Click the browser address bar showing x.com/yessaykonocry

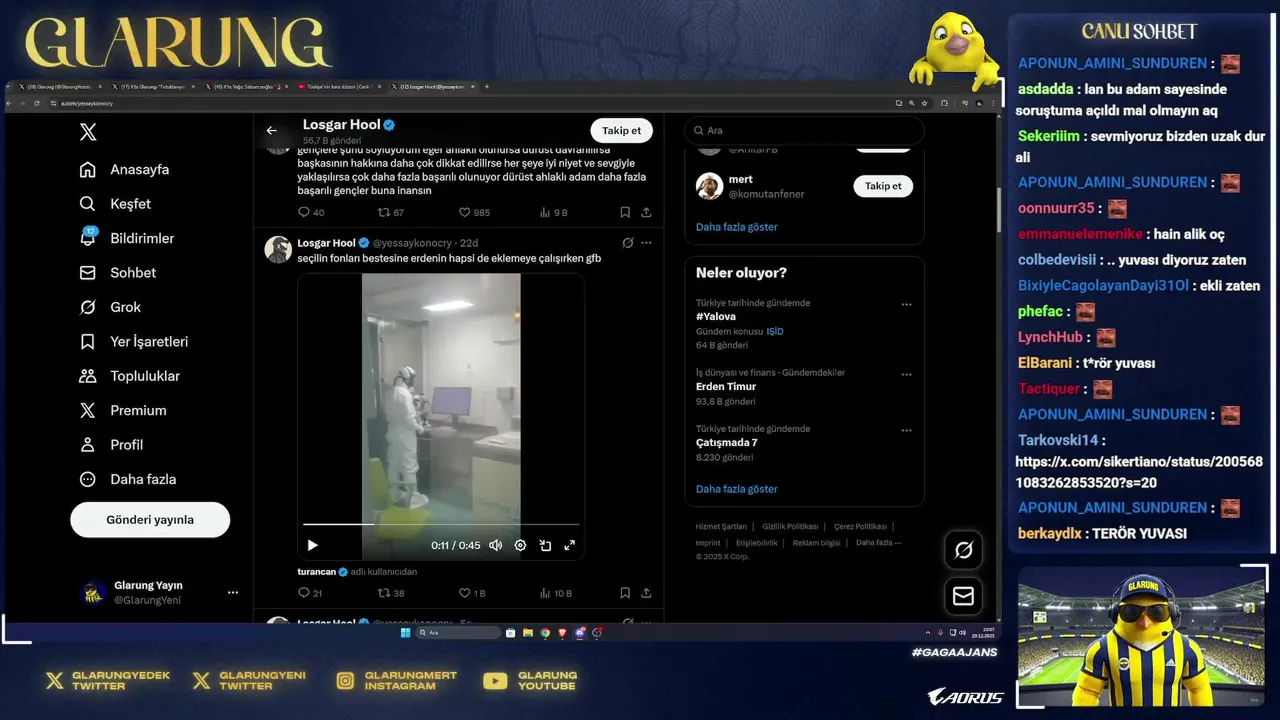[470, 103]
